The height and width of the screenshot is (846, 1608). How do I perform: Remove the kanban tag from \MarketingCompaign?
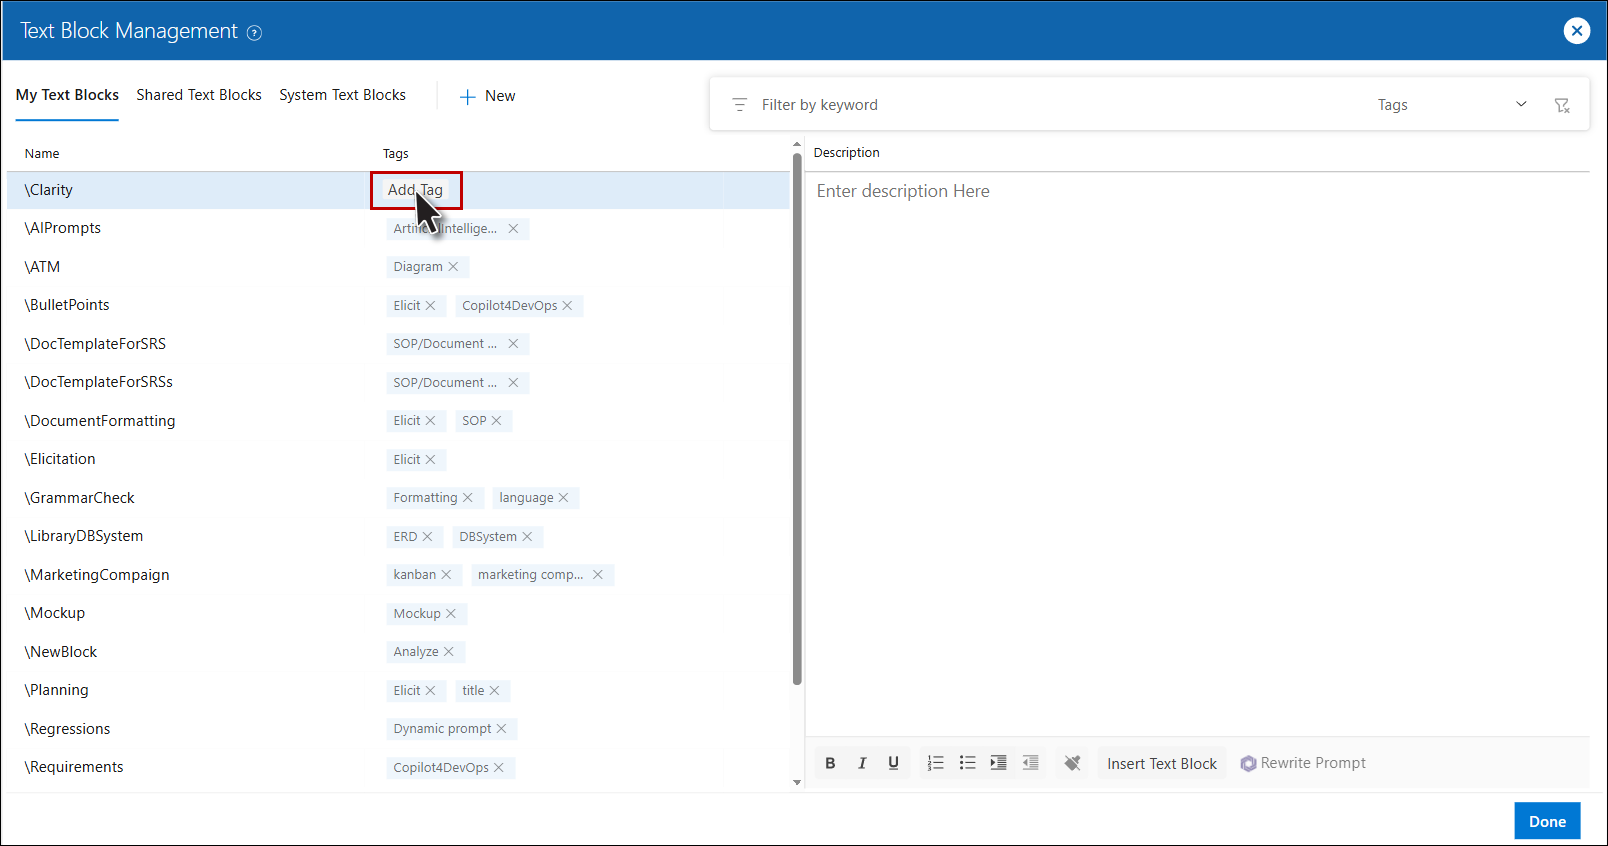(446, 575)
